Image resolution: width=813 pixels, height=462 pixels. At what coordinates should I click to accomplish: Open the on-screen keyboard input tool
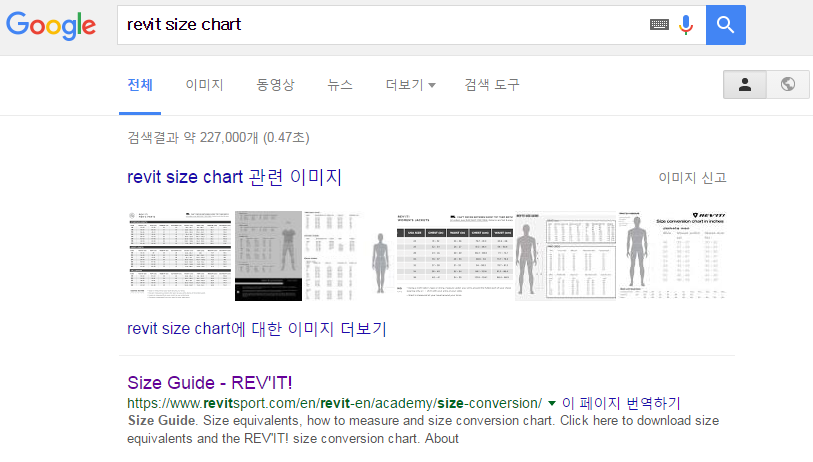pyautogui.click(x=659, y=25)
